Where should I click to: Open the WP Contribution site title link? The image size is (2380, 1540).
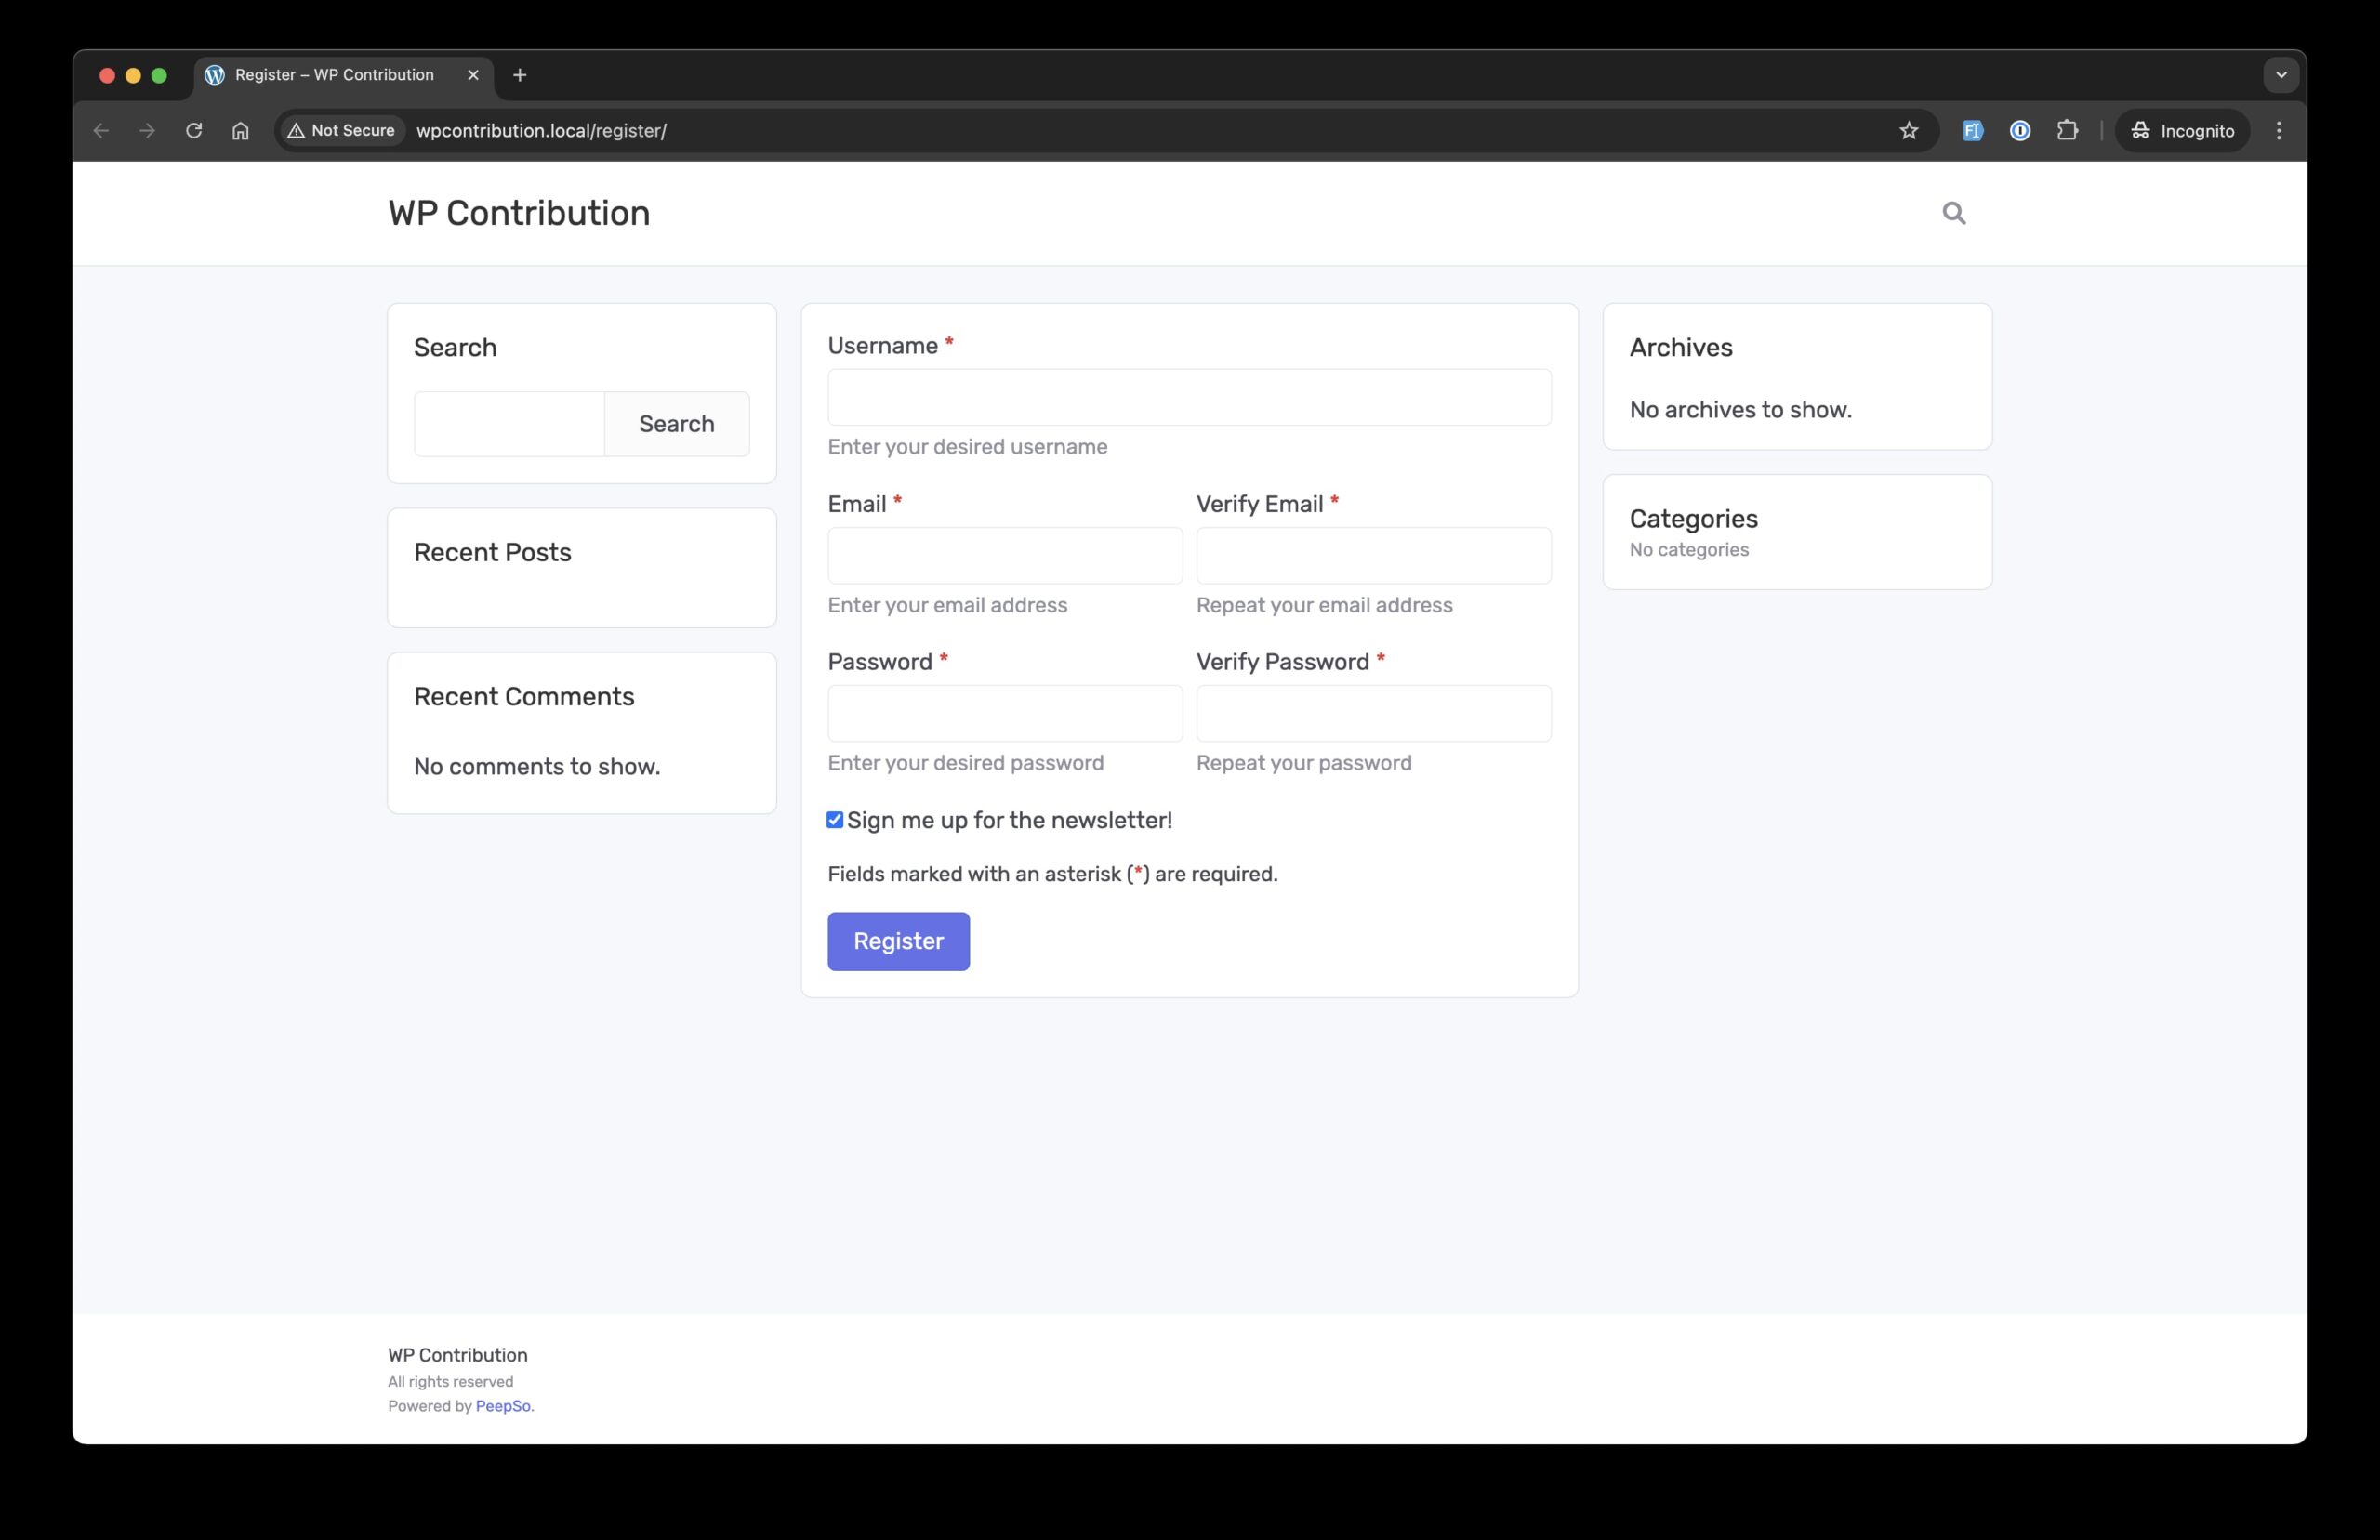click(x=519, y=213)
